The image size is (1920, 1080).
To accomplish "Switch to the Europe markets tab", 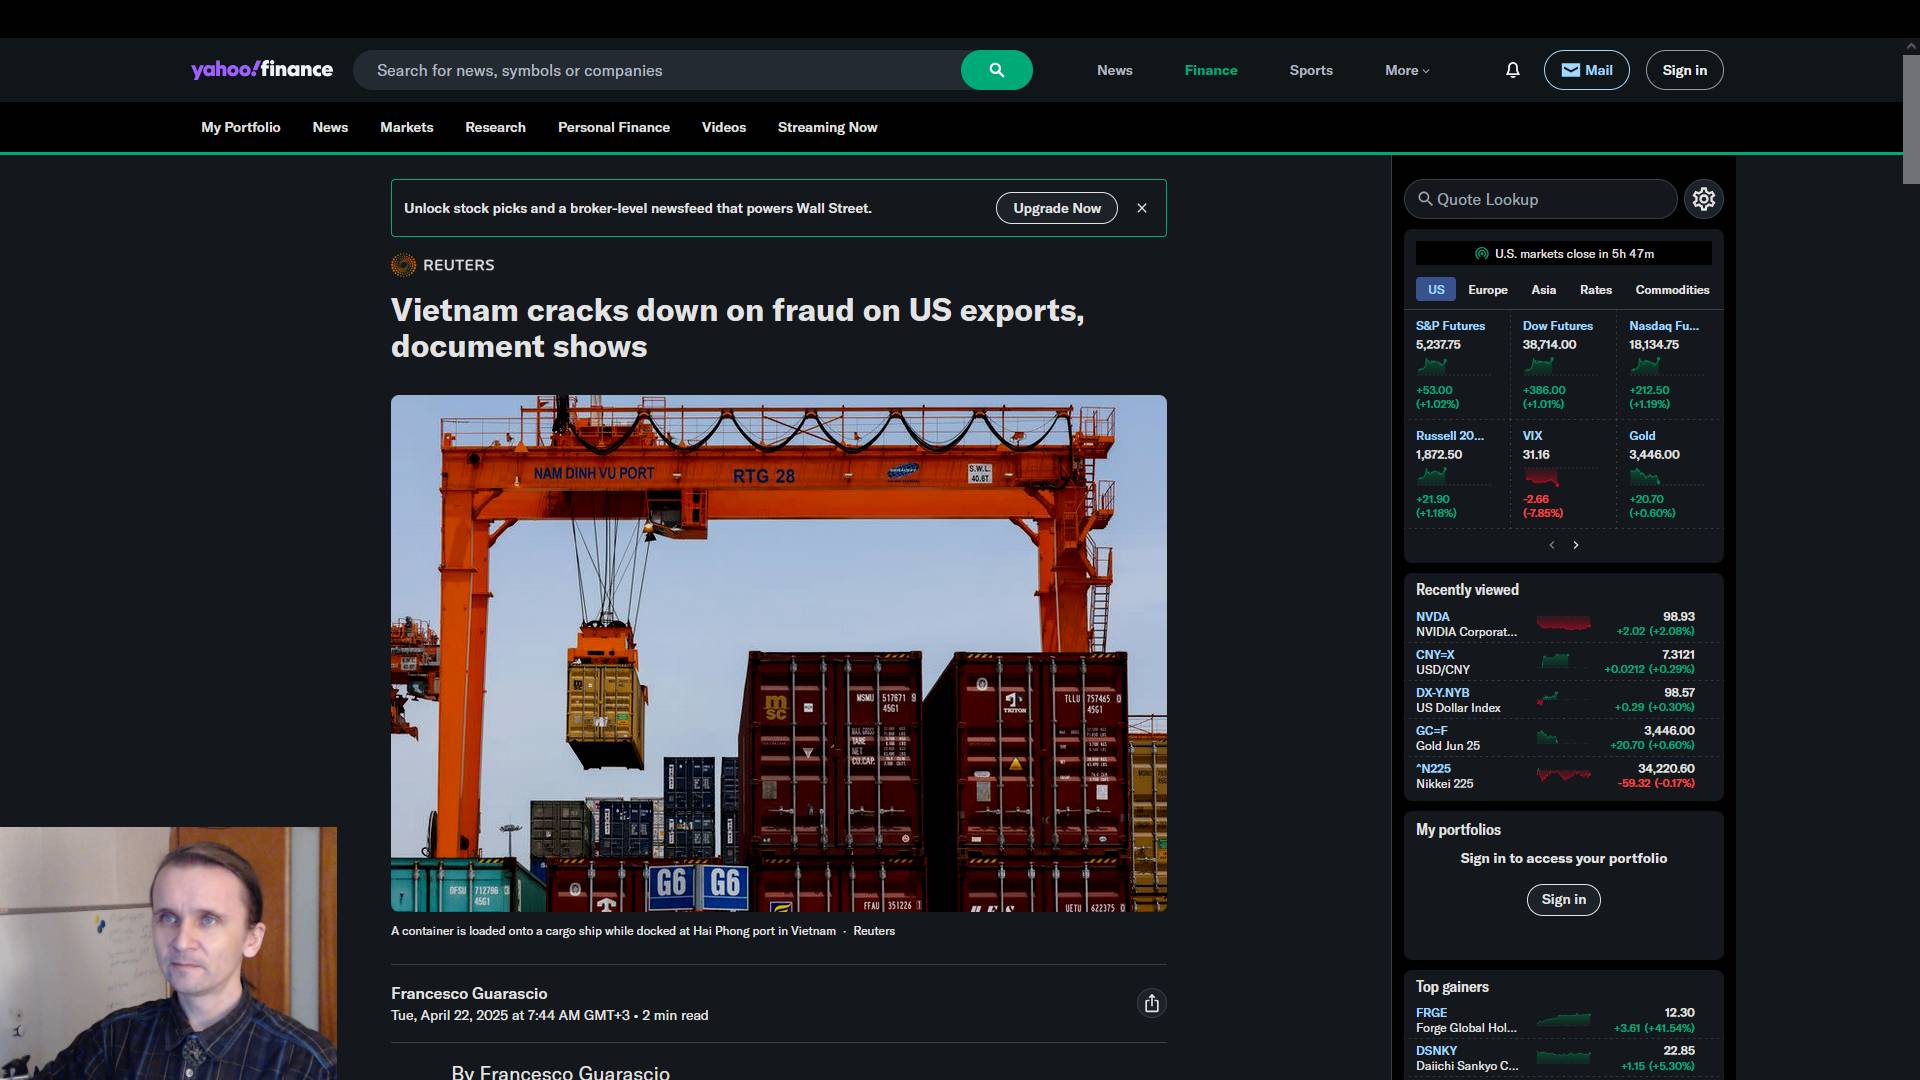I will [1487, 290].
